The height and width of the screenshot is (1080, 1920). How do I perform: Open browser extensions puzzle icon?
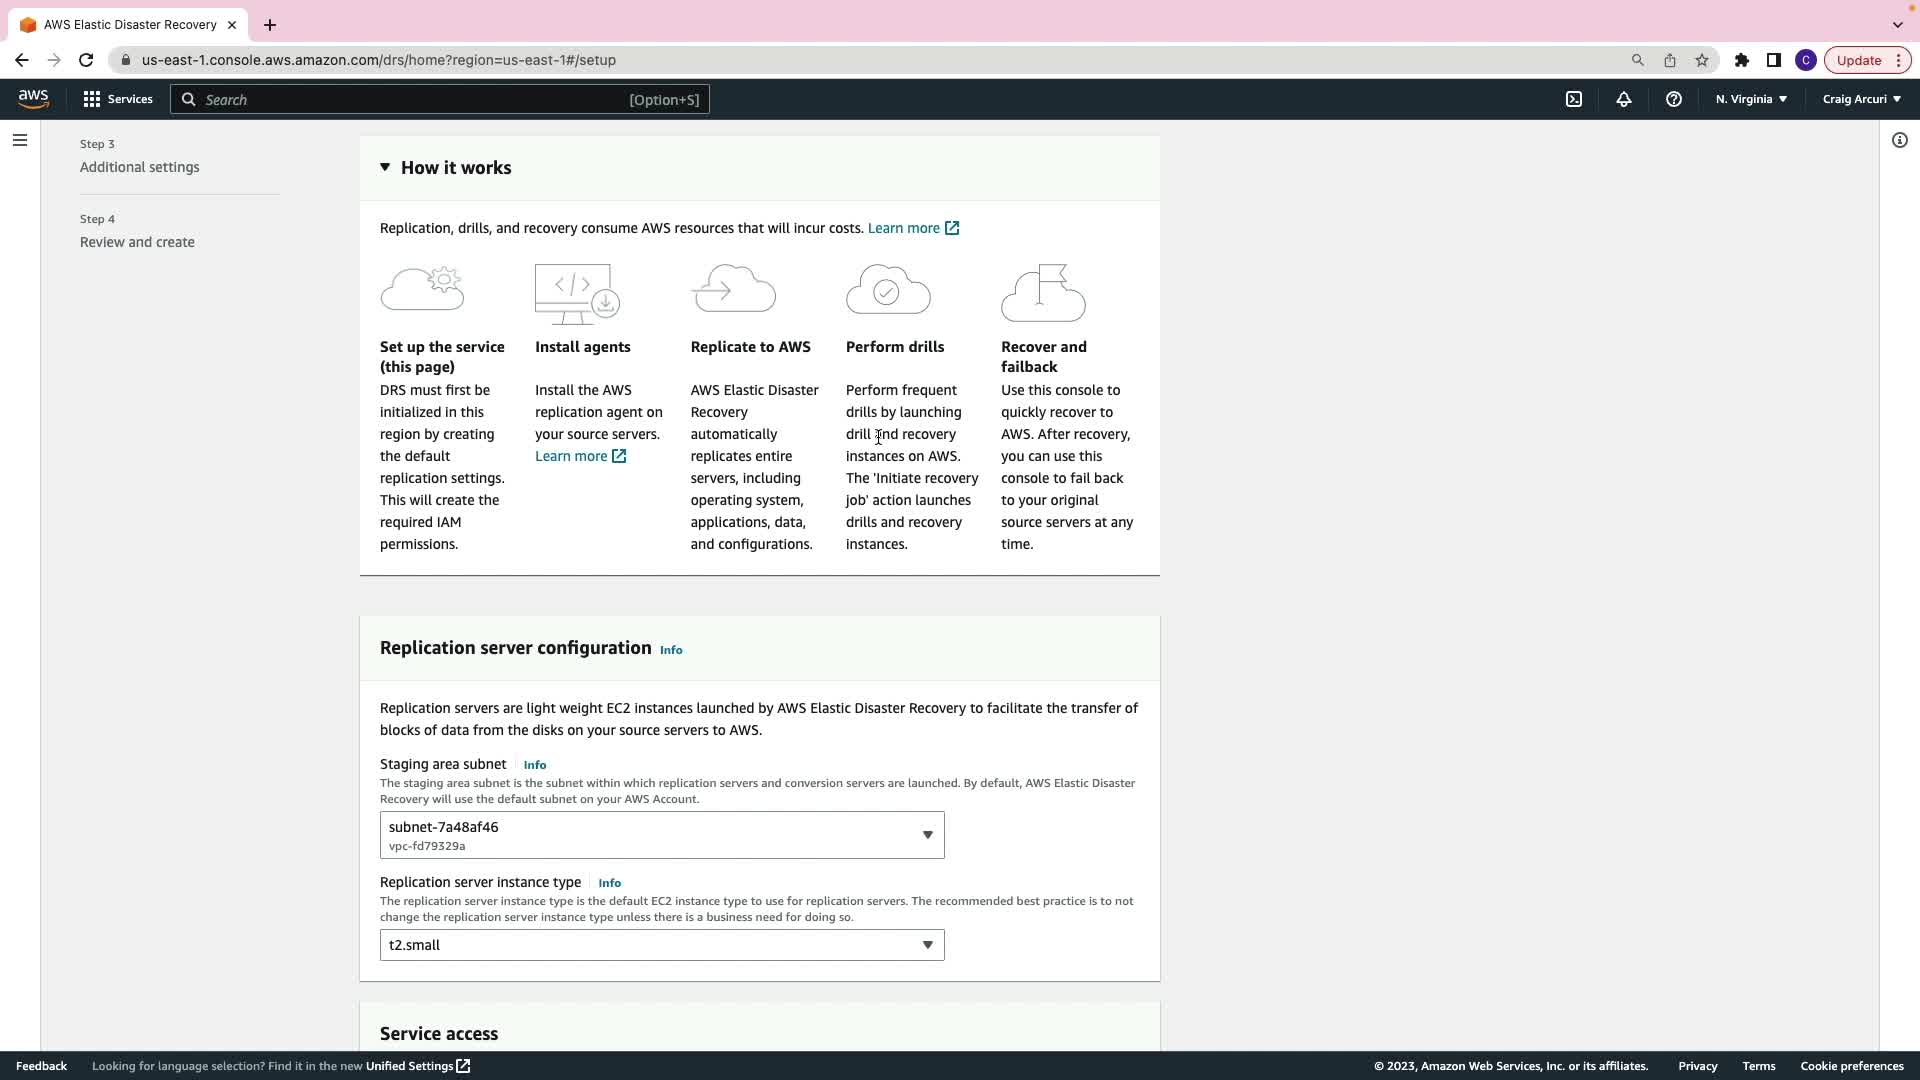click(x=1742, y=60)
